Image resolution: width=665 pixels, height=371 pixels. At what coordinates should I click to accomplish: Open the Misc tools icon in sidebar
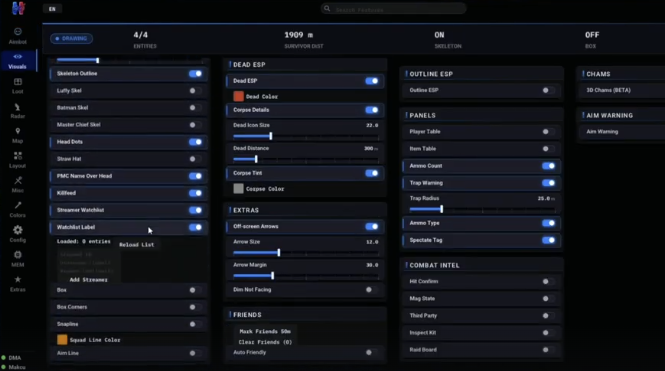click(17, 181)
